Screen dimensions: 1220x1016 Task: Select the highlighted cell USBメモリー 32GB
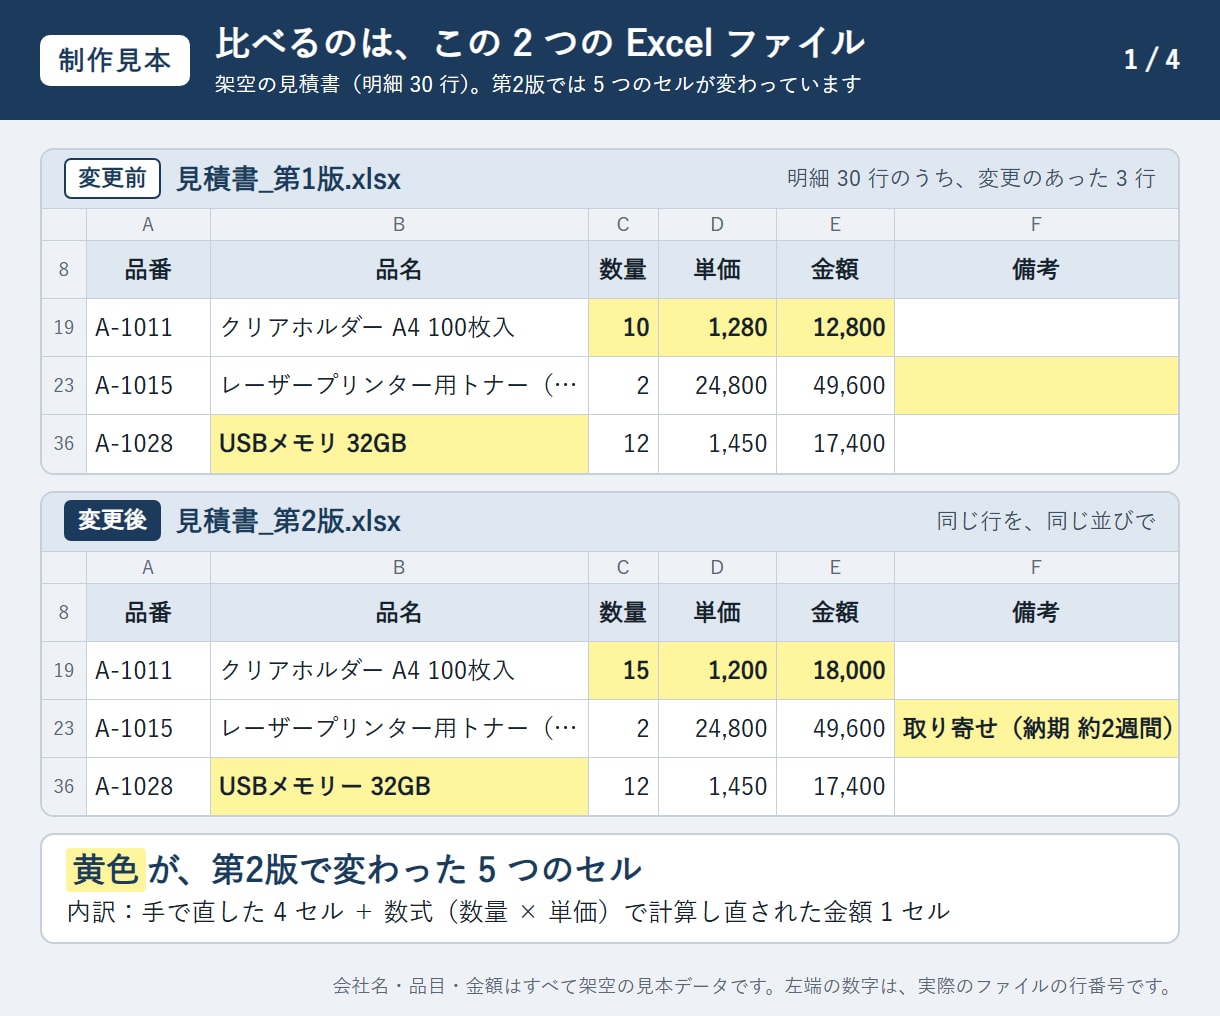coord(399,787)
